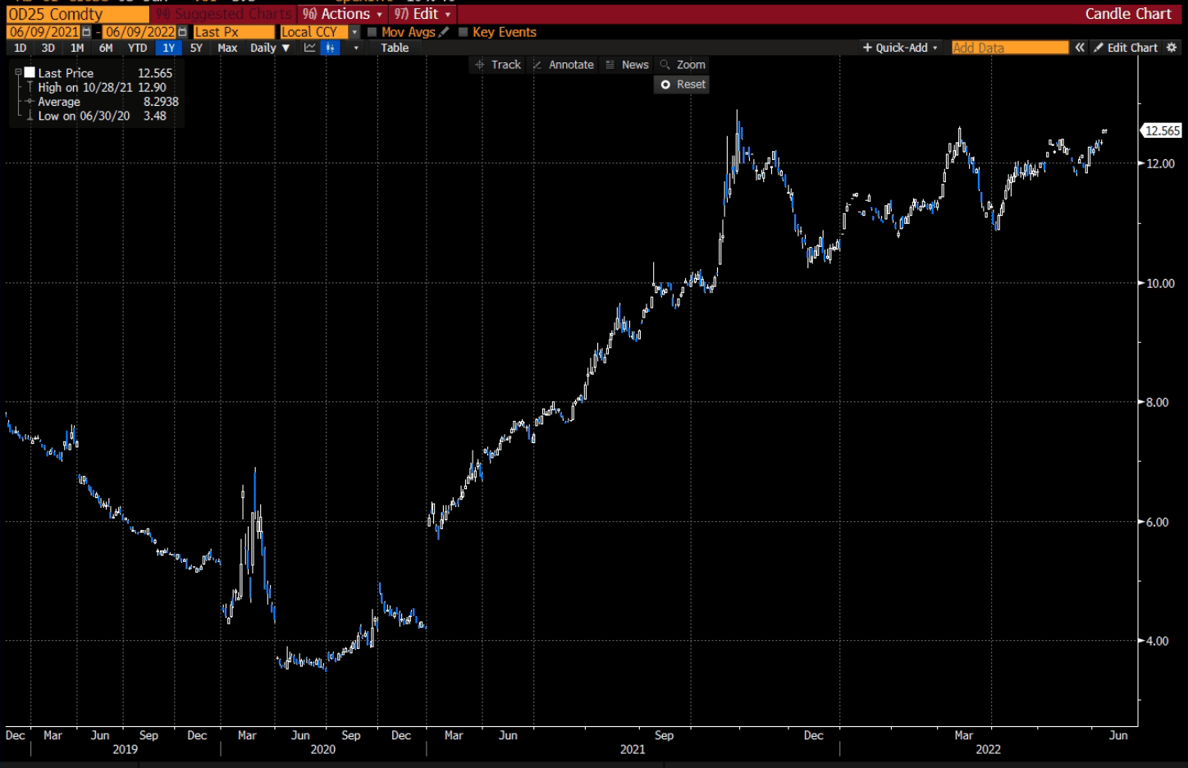This screenshot has width=1188, height=768.
Task: Click the Edit Chart button
Action: pyautogui.click(x=1126, y=48)
